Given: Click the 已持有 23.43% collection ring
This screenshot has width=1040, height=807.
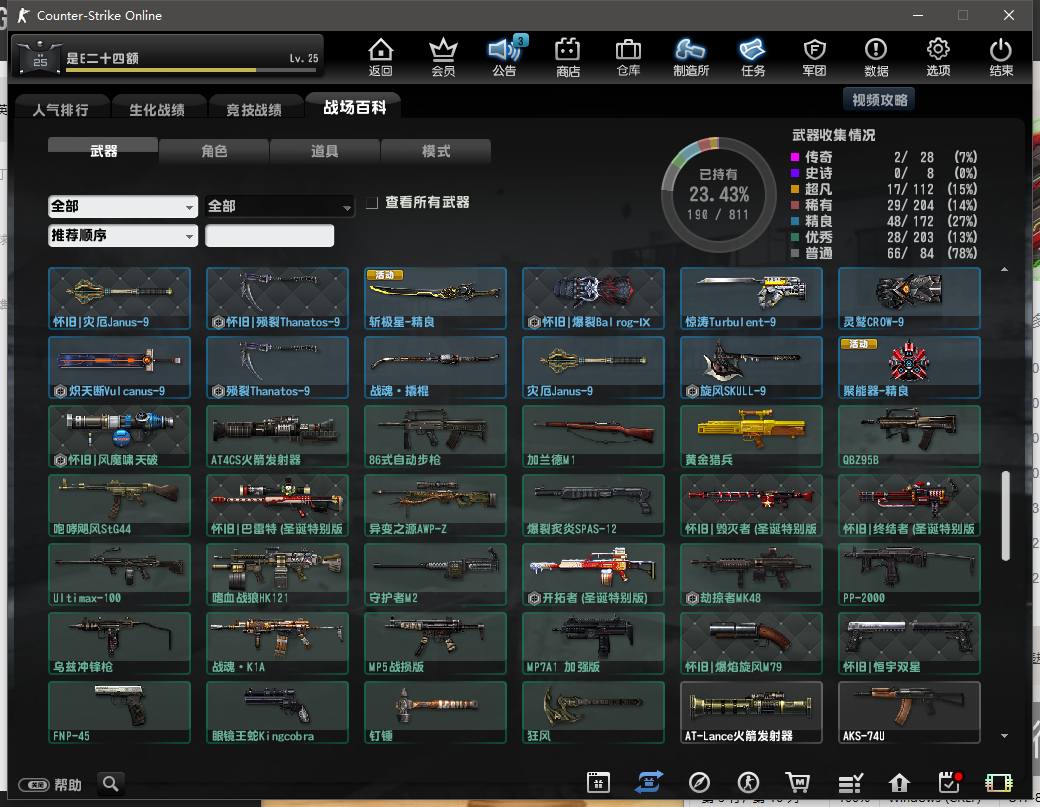Looking at the screenshot, I should click(718, 194).
